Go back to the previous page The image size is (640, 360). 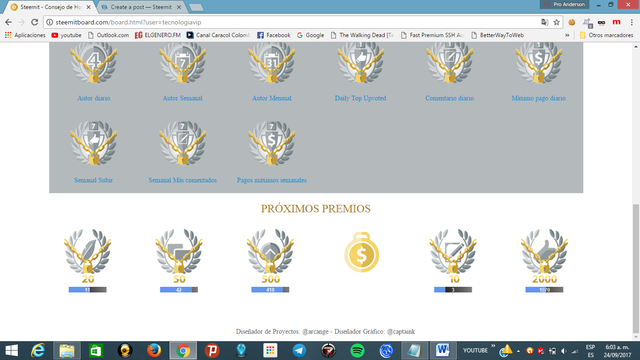(x=9, y=22)
